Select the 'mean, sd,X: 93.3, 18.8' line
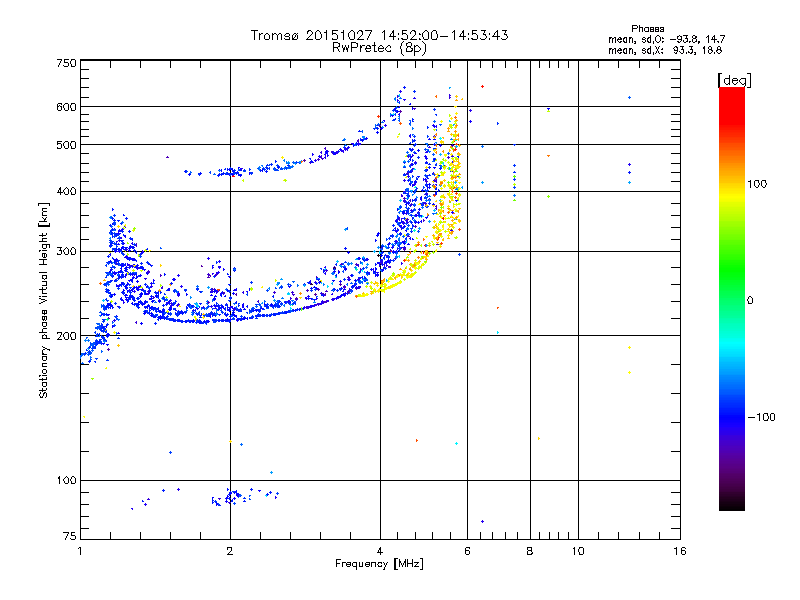The height and width of the screenshot is (600, 800). (665, 50)
